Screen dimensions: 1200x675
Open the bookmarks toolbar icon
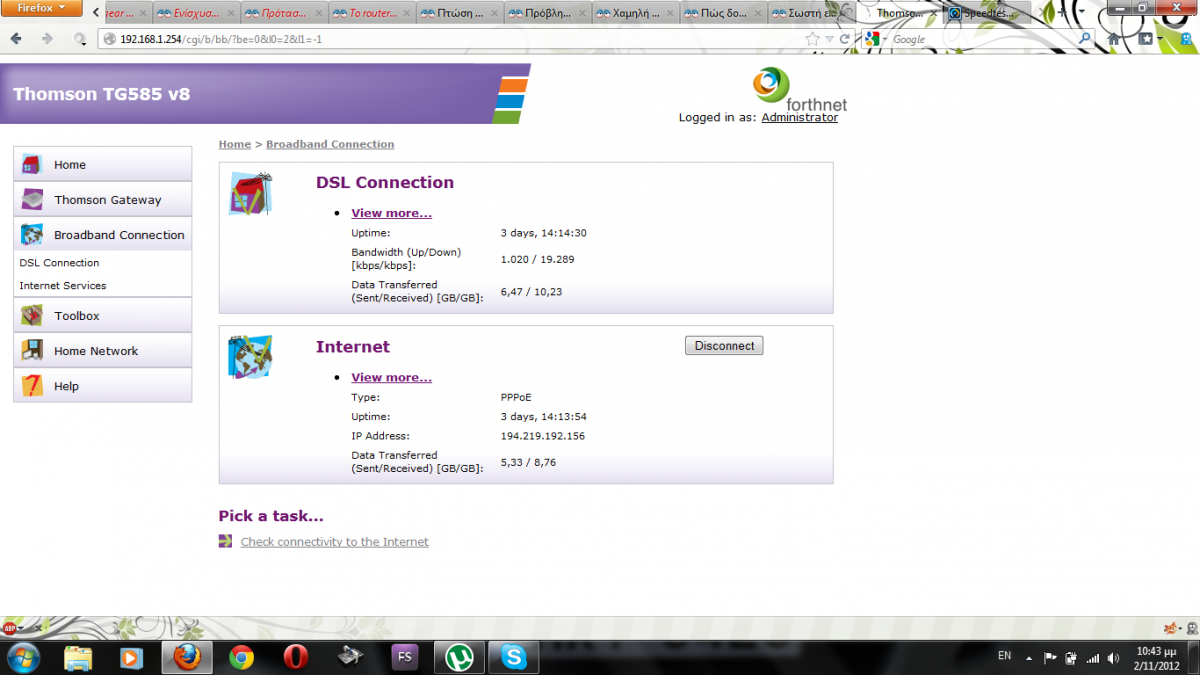point(1146,39)
